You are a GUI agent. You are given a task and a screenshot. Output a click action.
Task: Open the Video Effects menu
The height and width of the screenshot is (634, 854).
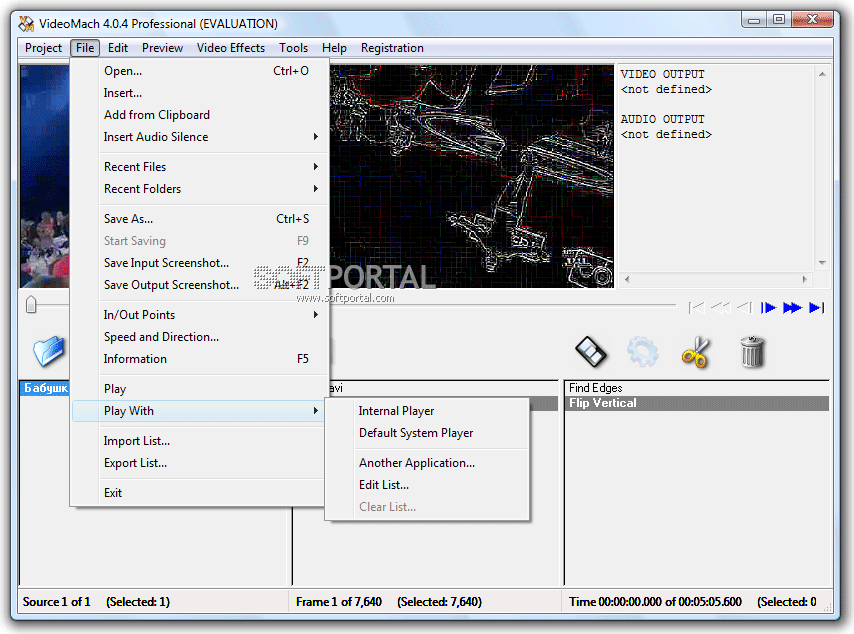(231, 48)
